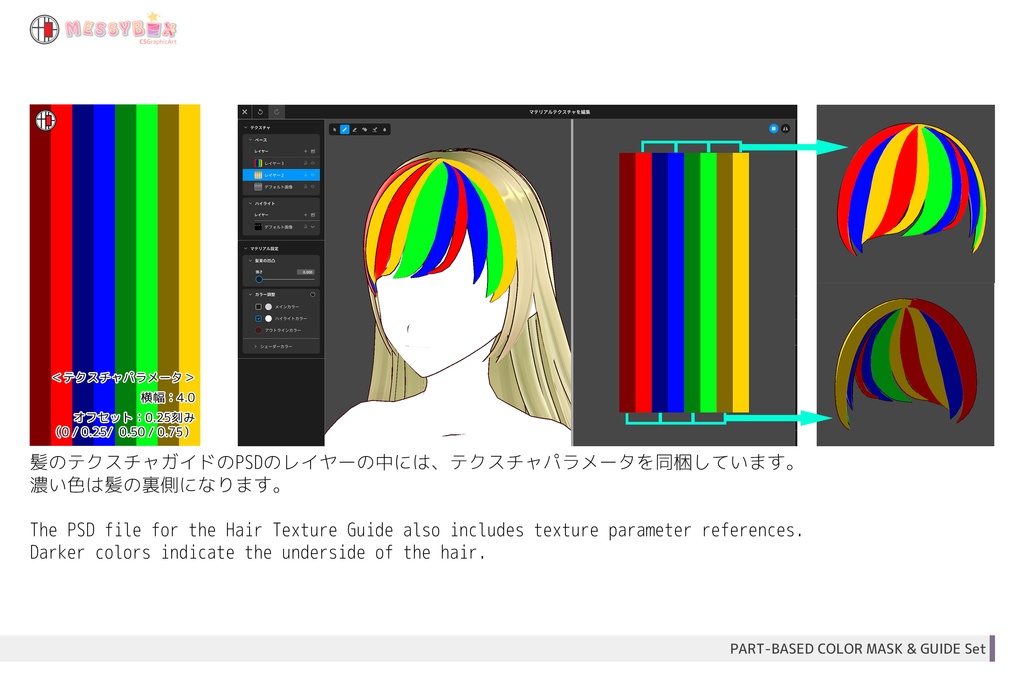Enable the メインカラー checkbox
This screenshot has width=1024, height=683.
[259, 307]
